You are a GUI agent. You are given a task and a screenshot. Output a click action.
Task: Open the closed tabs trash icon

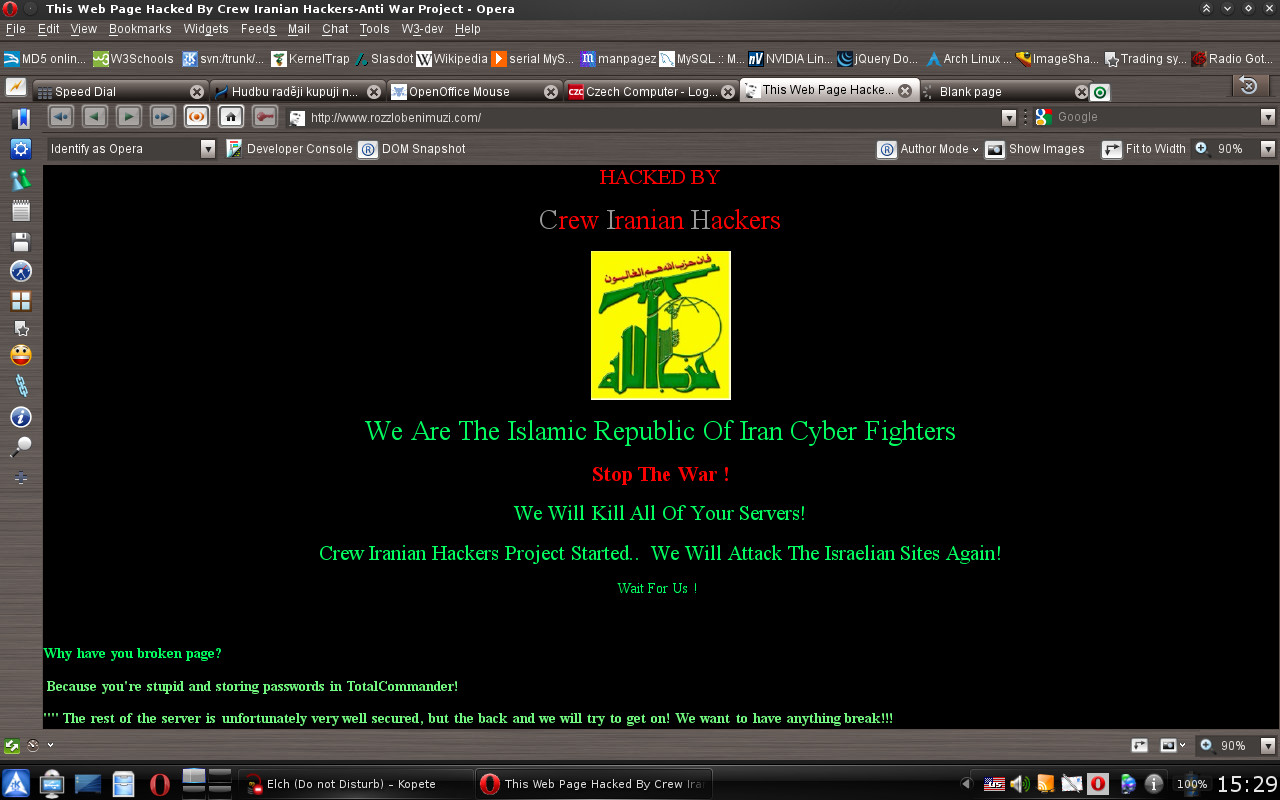point(1248,86)
